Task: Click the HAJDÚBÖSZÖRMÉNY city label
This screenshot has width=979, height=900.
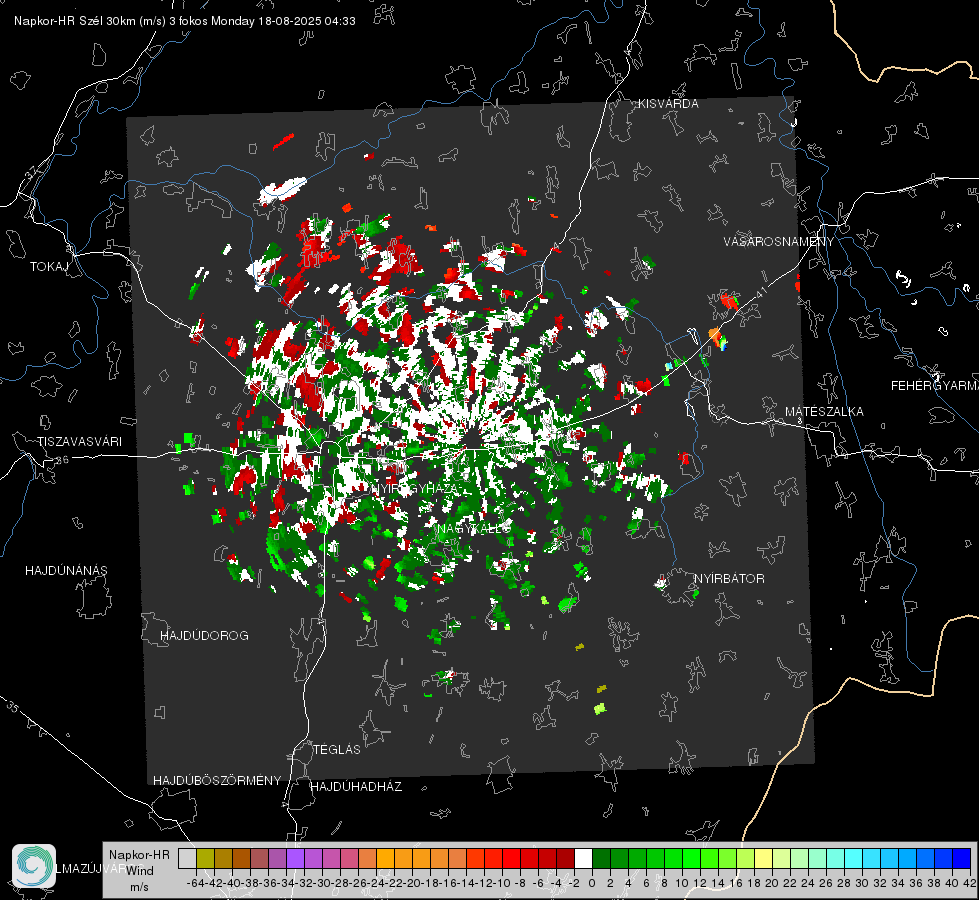Action: [217, 780]
